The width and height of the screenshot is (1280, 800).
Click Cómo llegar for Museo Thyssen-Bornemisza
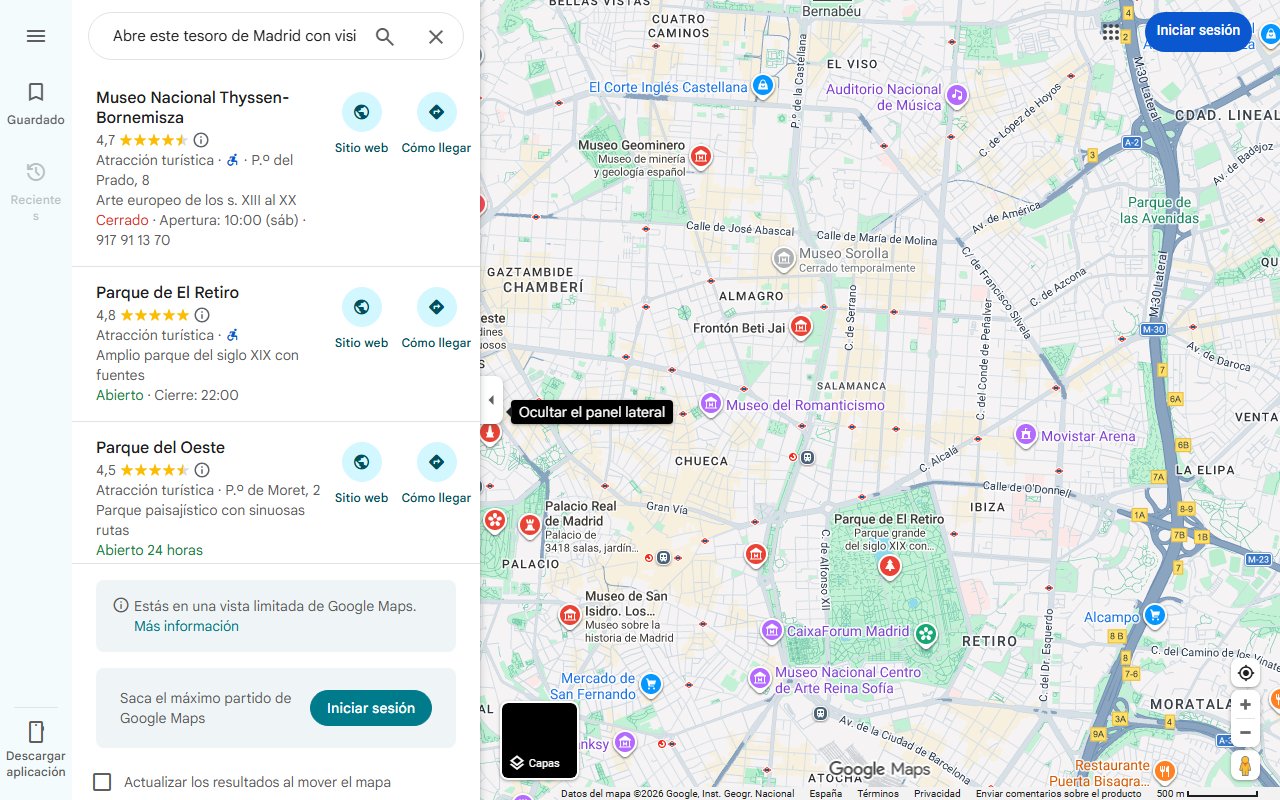pyautogui.click(x=436, y=112)
